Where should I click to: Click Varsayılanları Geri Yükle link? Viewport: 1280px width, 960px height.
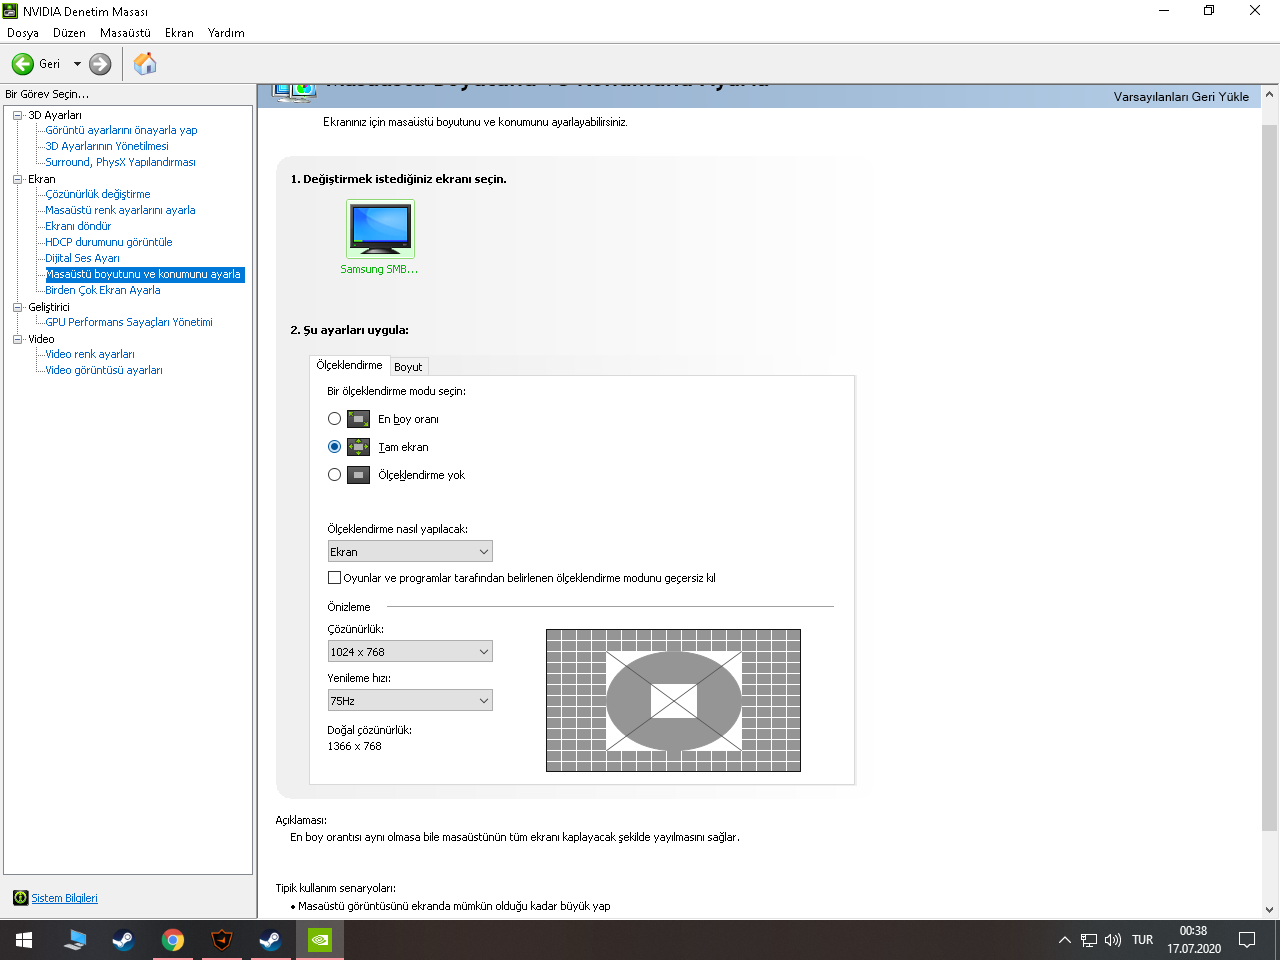click(1181, 97)
